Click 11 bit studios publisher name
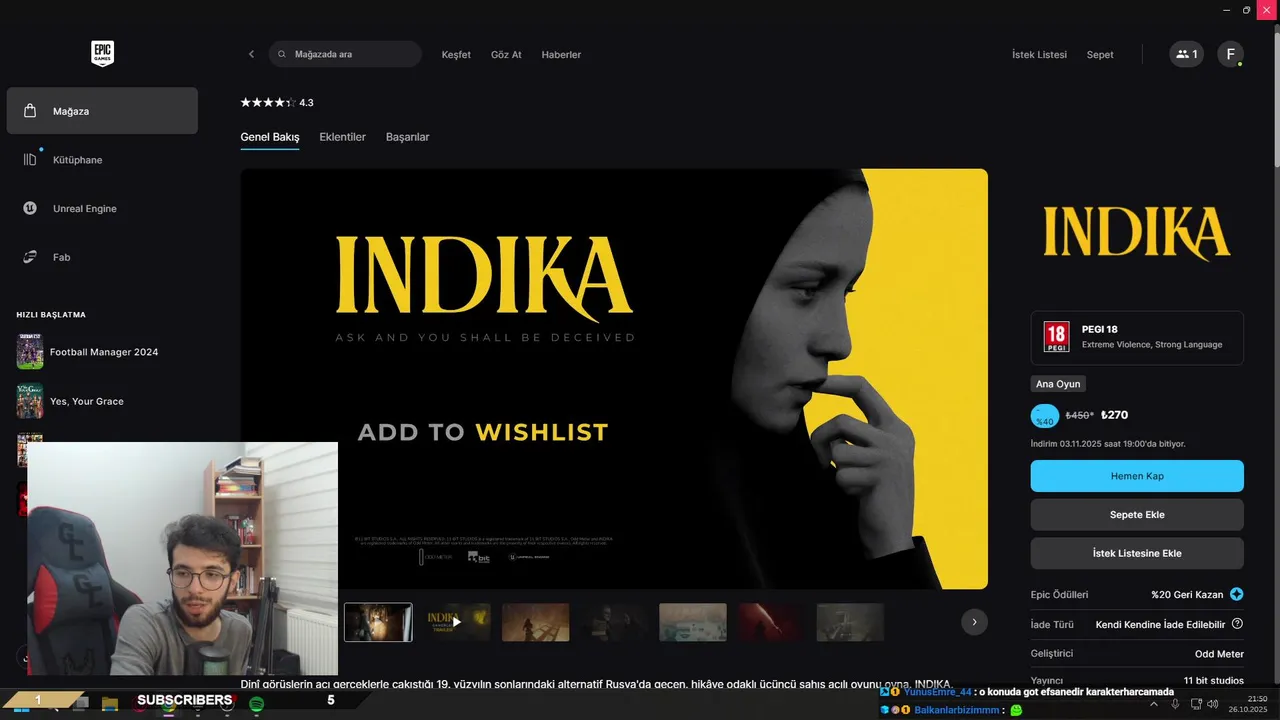1280x720 pixels. click(x=1214, y=681)
